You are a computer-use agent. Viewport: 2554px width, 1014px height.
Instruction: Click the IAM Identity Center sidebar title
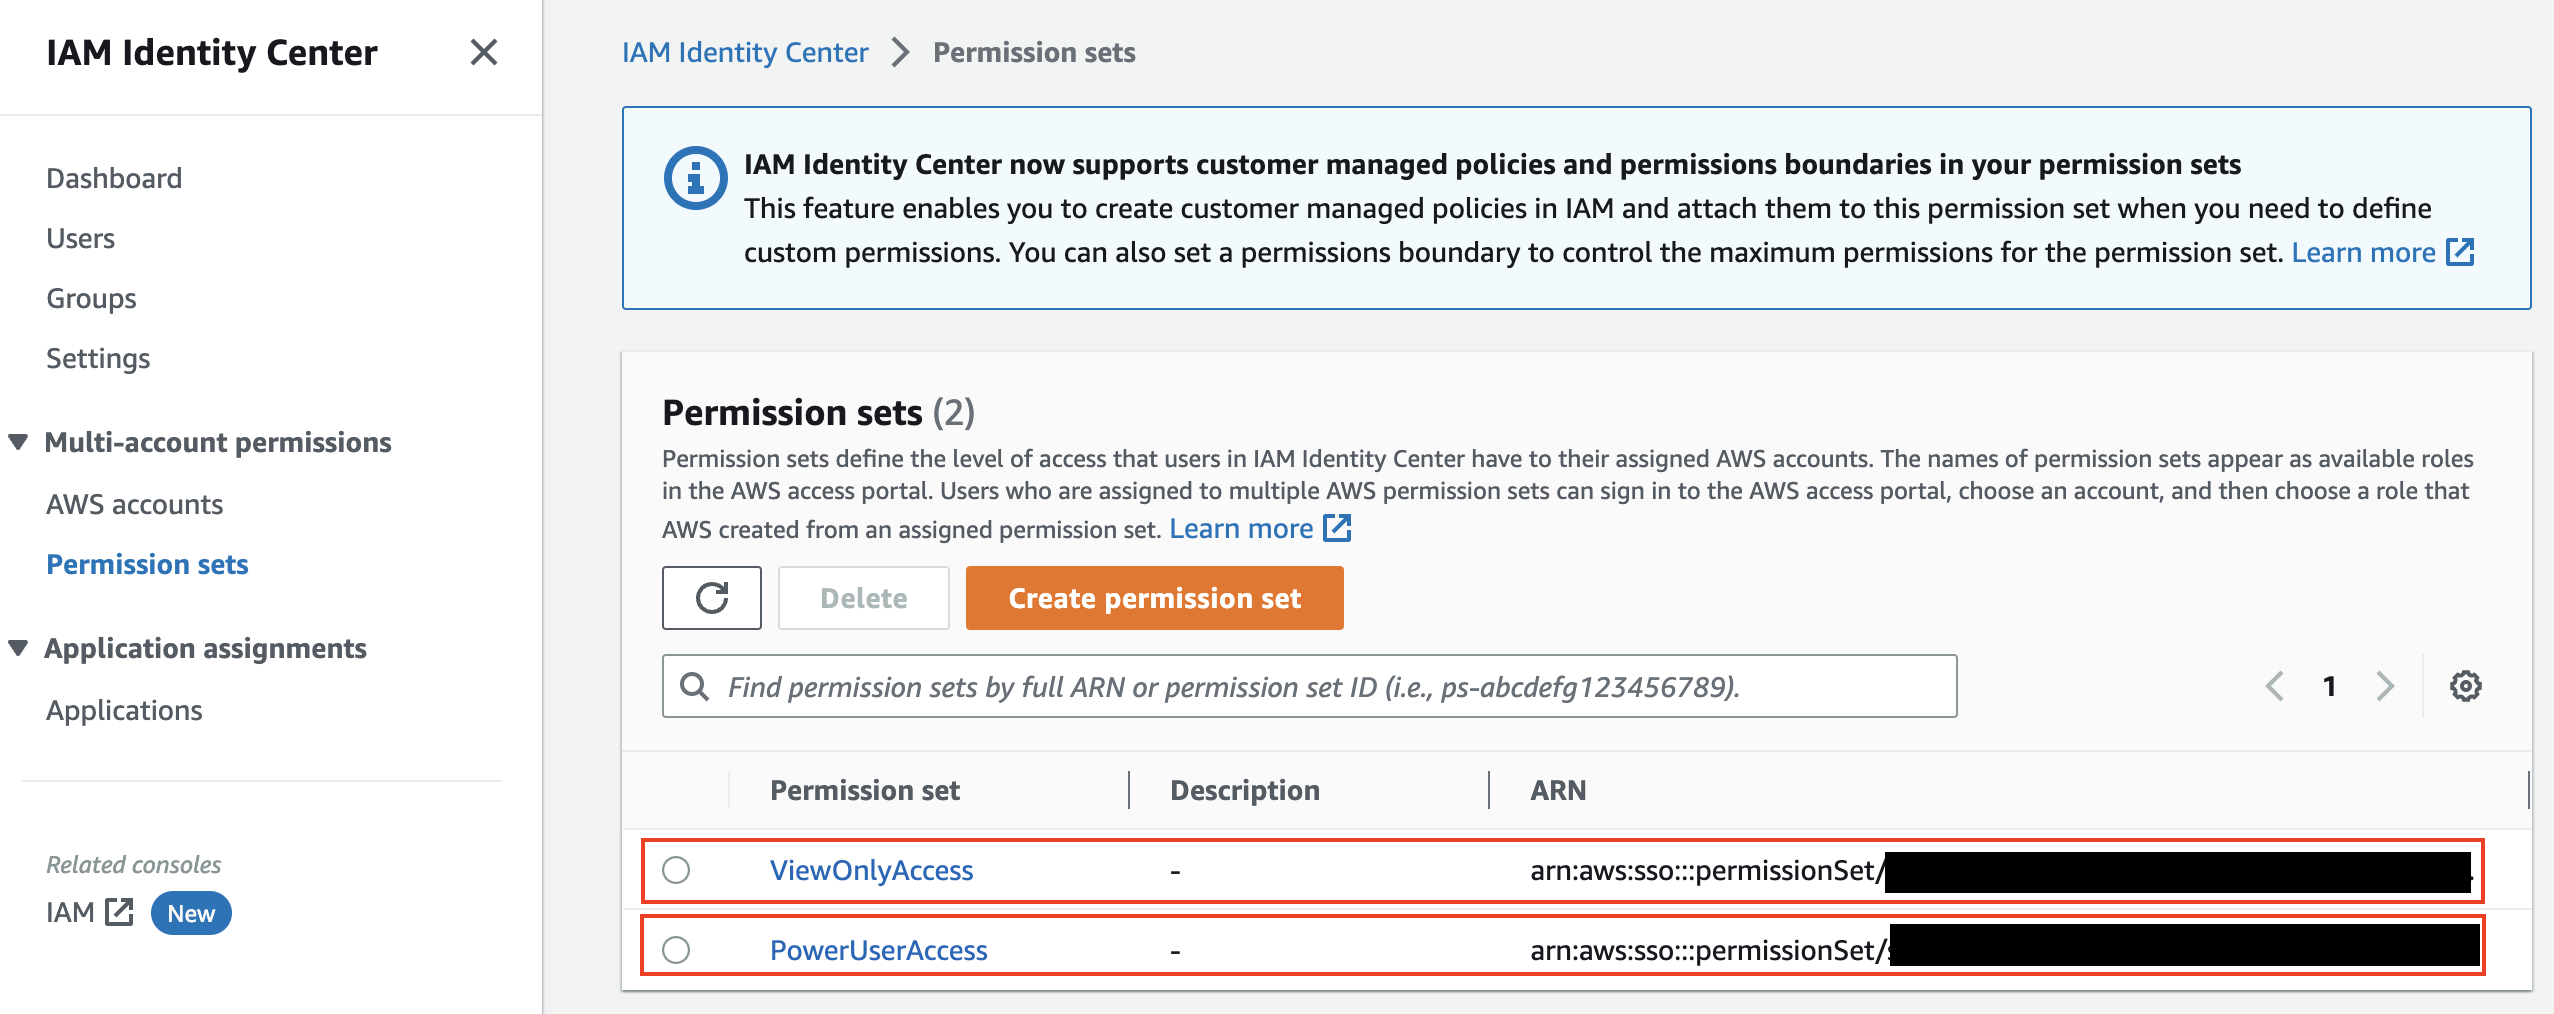click(x=212, y=52)
